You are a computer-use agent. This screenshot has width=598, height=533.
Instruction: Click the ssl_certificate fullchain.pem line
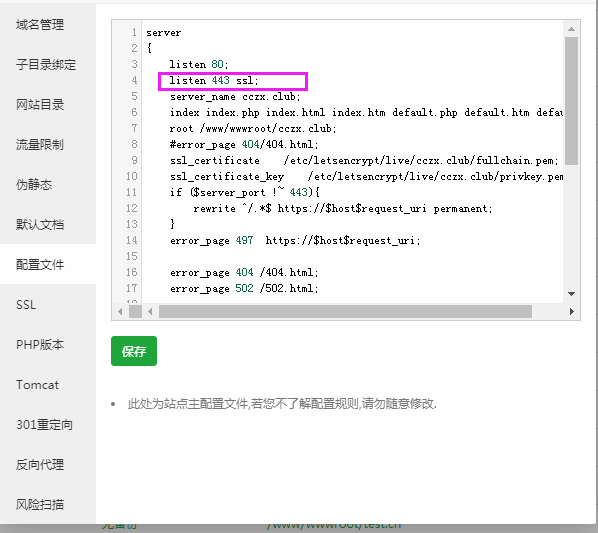[x=364, y=161]
